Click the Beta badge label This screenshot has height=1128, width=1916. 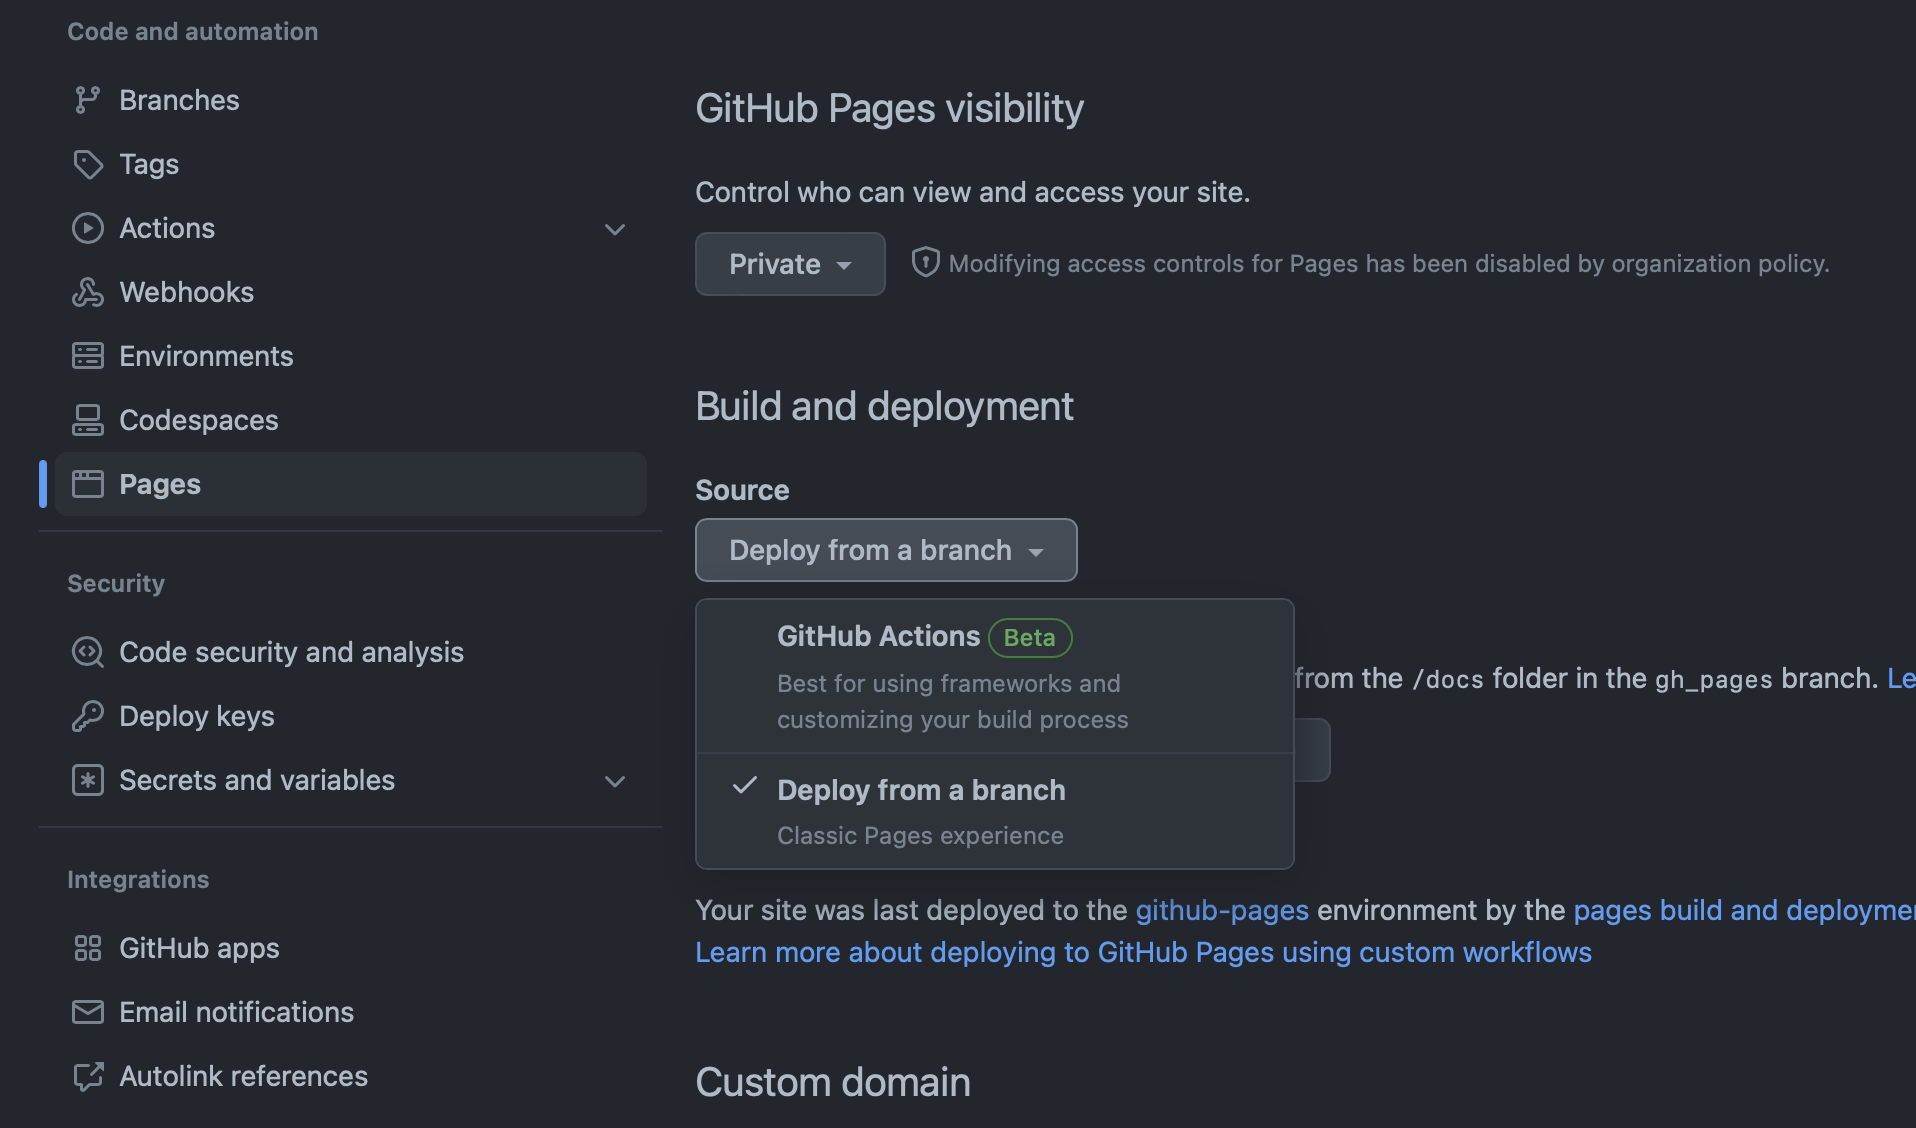1030,638
